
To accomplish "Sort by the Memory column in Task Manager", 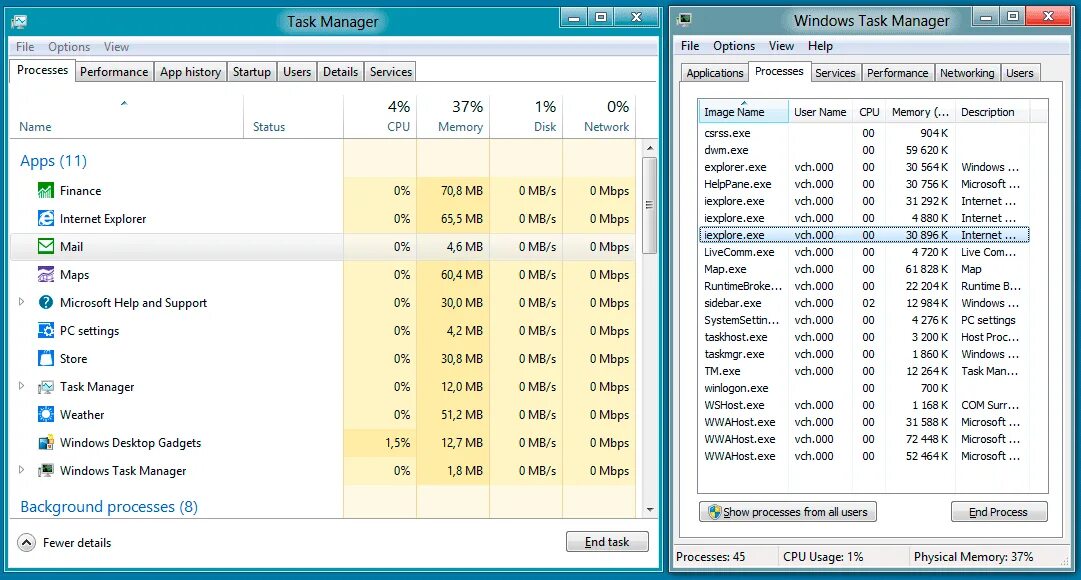I will (453, 116).
